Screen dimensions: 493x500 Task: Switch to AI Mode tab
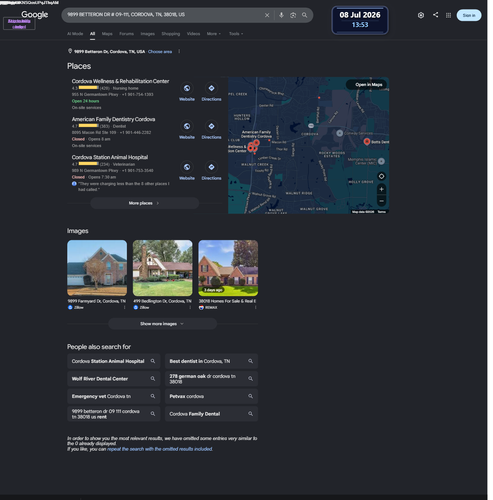pos(76,34)
